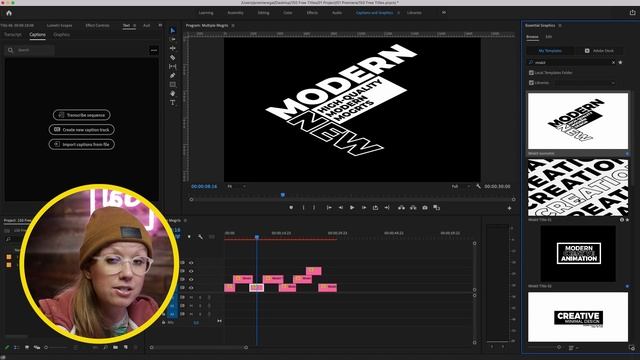Open the Captions panel three-dot menu

[153, 50]
